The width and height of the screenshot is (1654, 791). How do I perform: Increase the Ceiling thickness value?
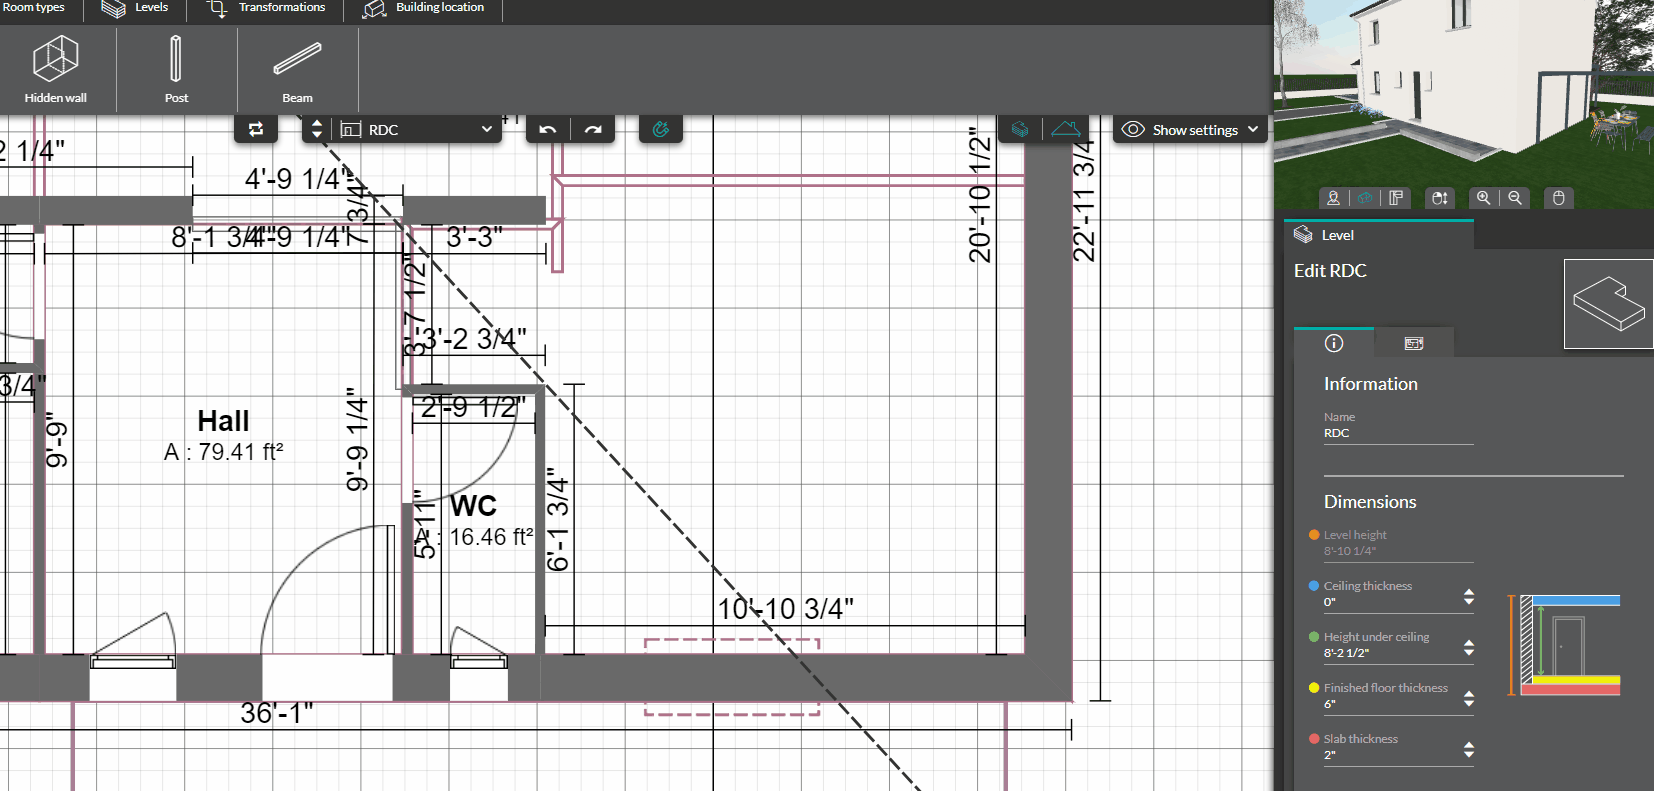point(1468,592)
